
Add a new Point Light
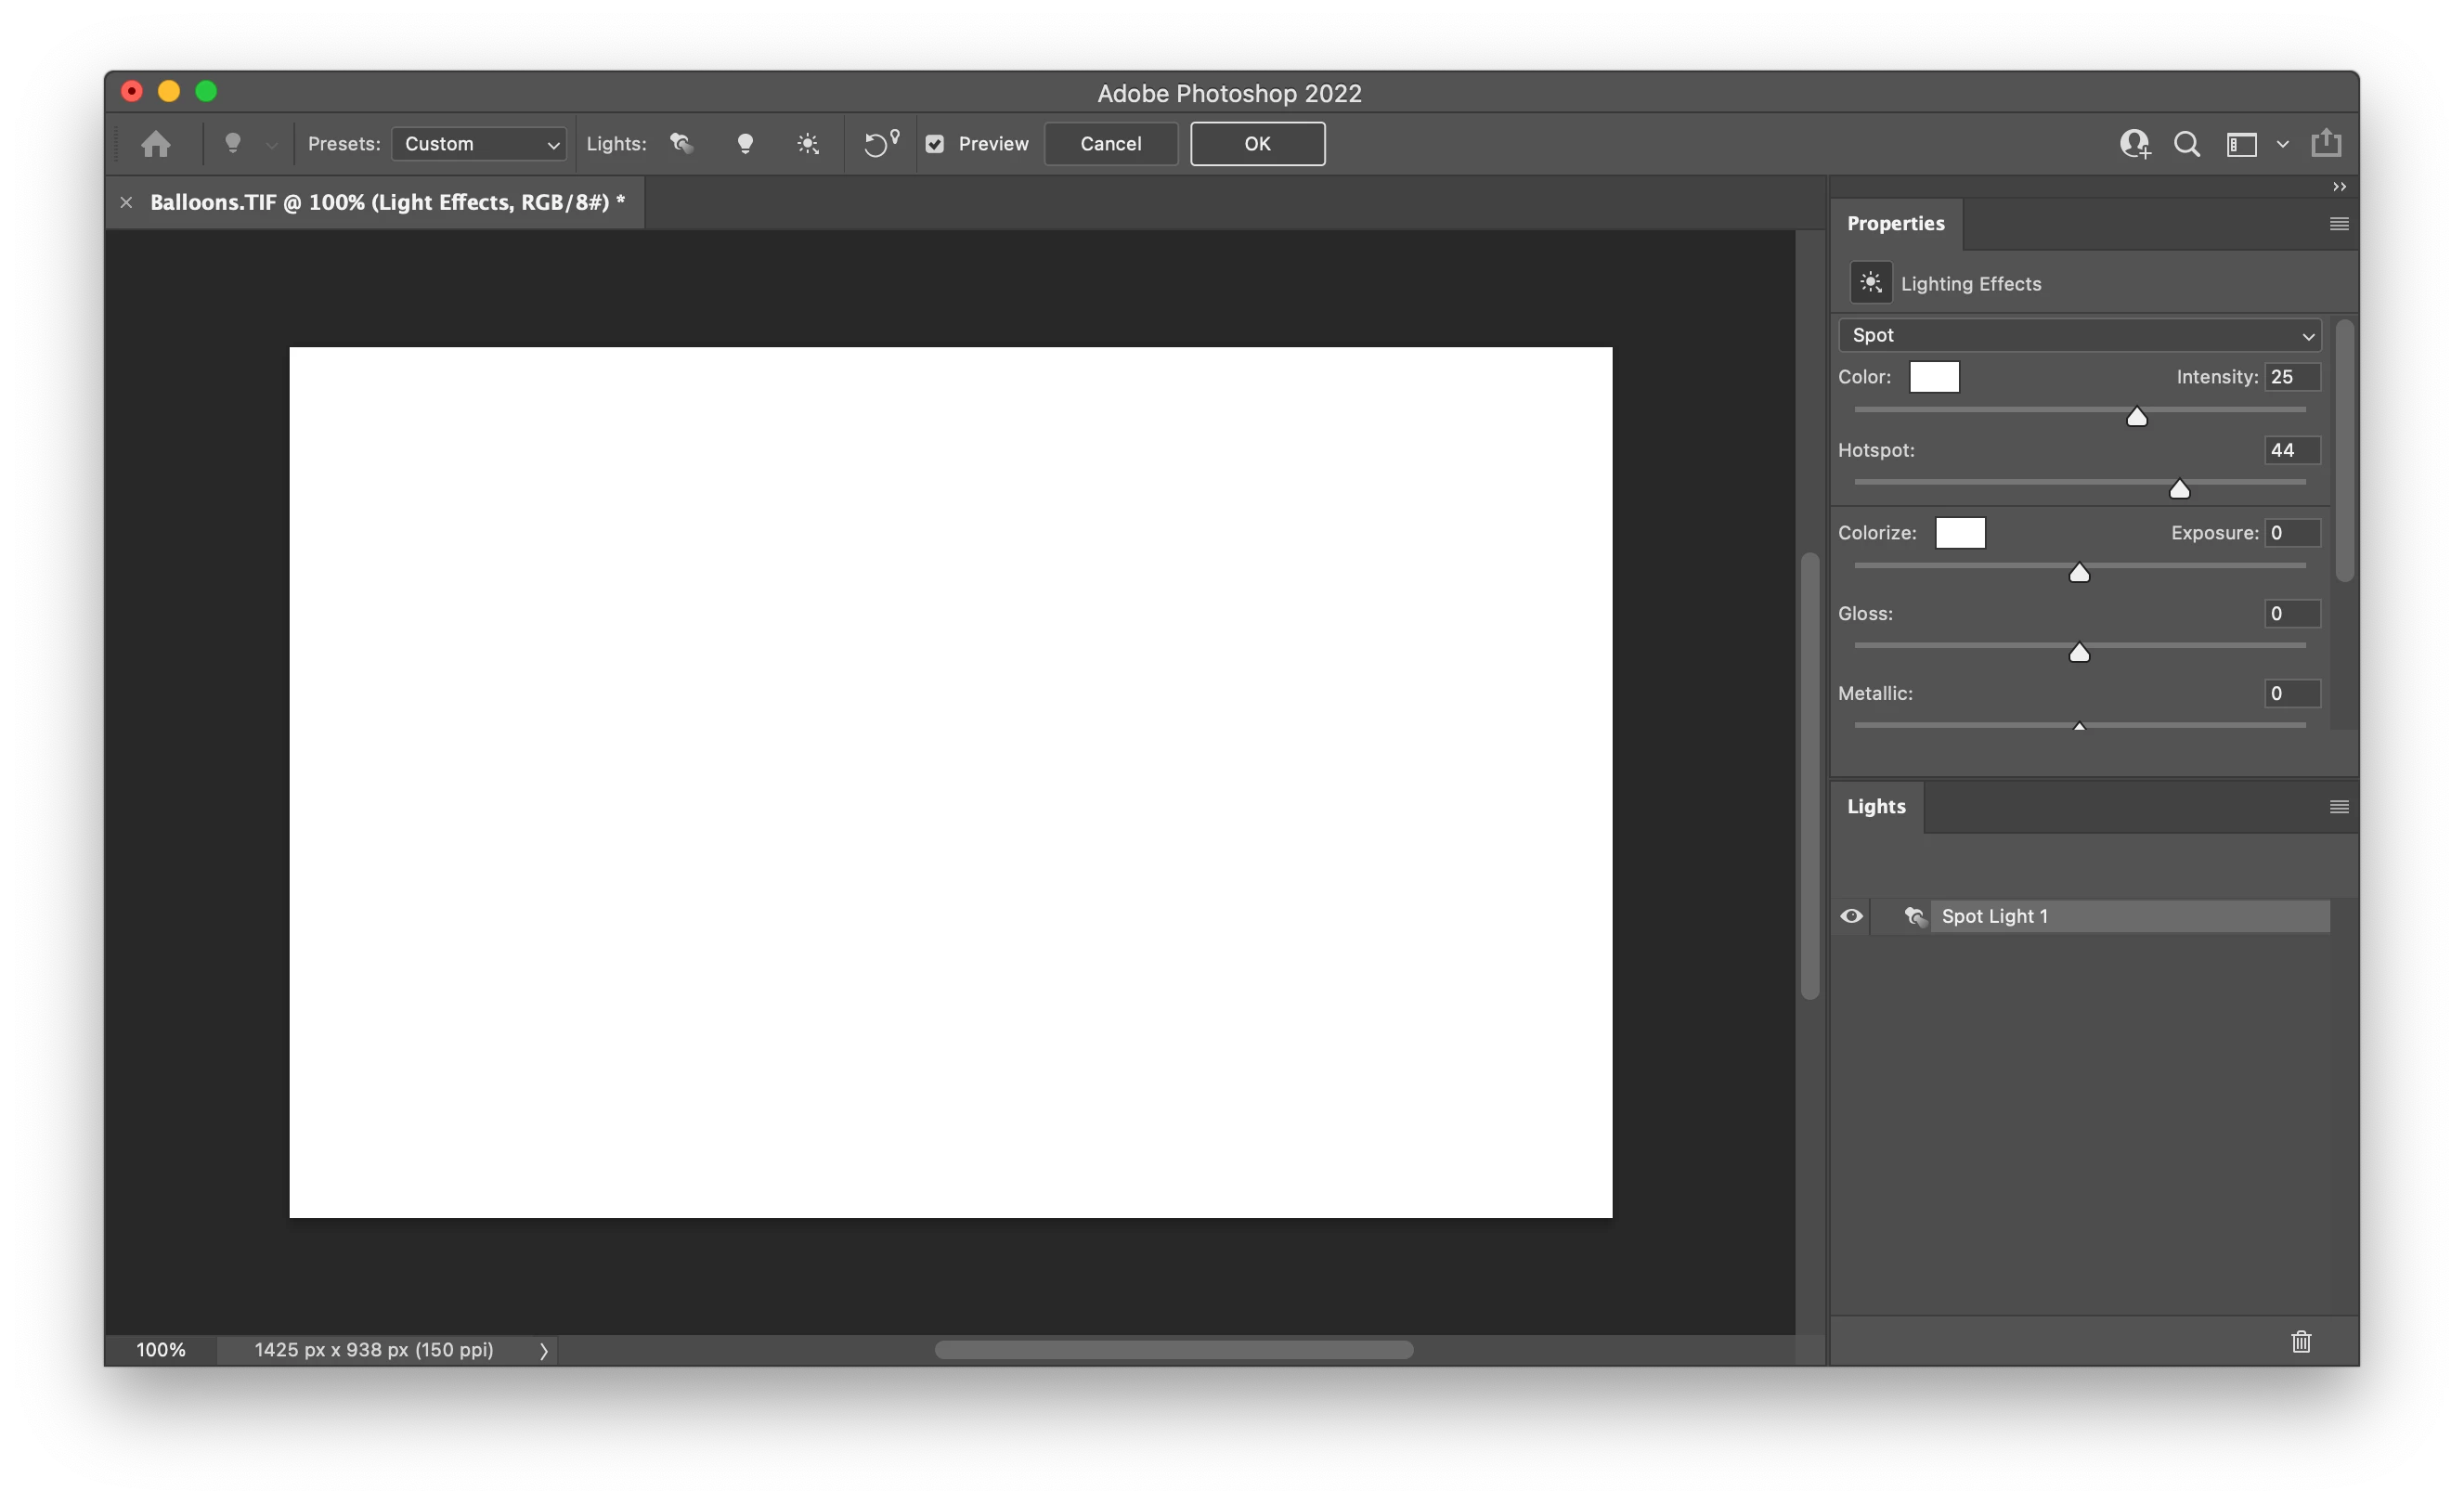745,144
